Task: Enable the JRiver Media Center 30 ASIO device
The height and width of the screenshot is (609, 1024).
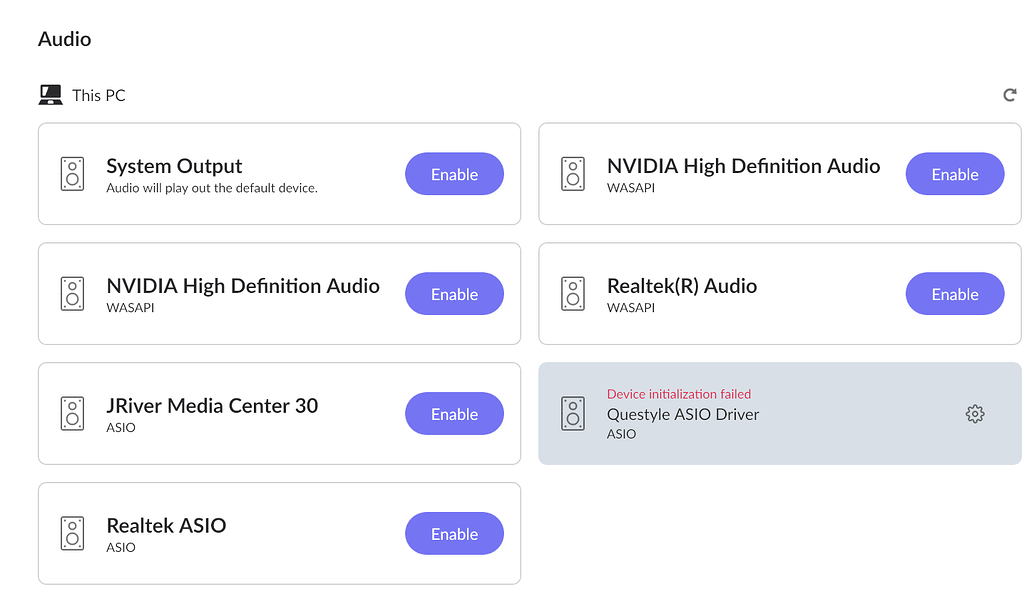Action: pyautogui.click(x=454, y=413)
